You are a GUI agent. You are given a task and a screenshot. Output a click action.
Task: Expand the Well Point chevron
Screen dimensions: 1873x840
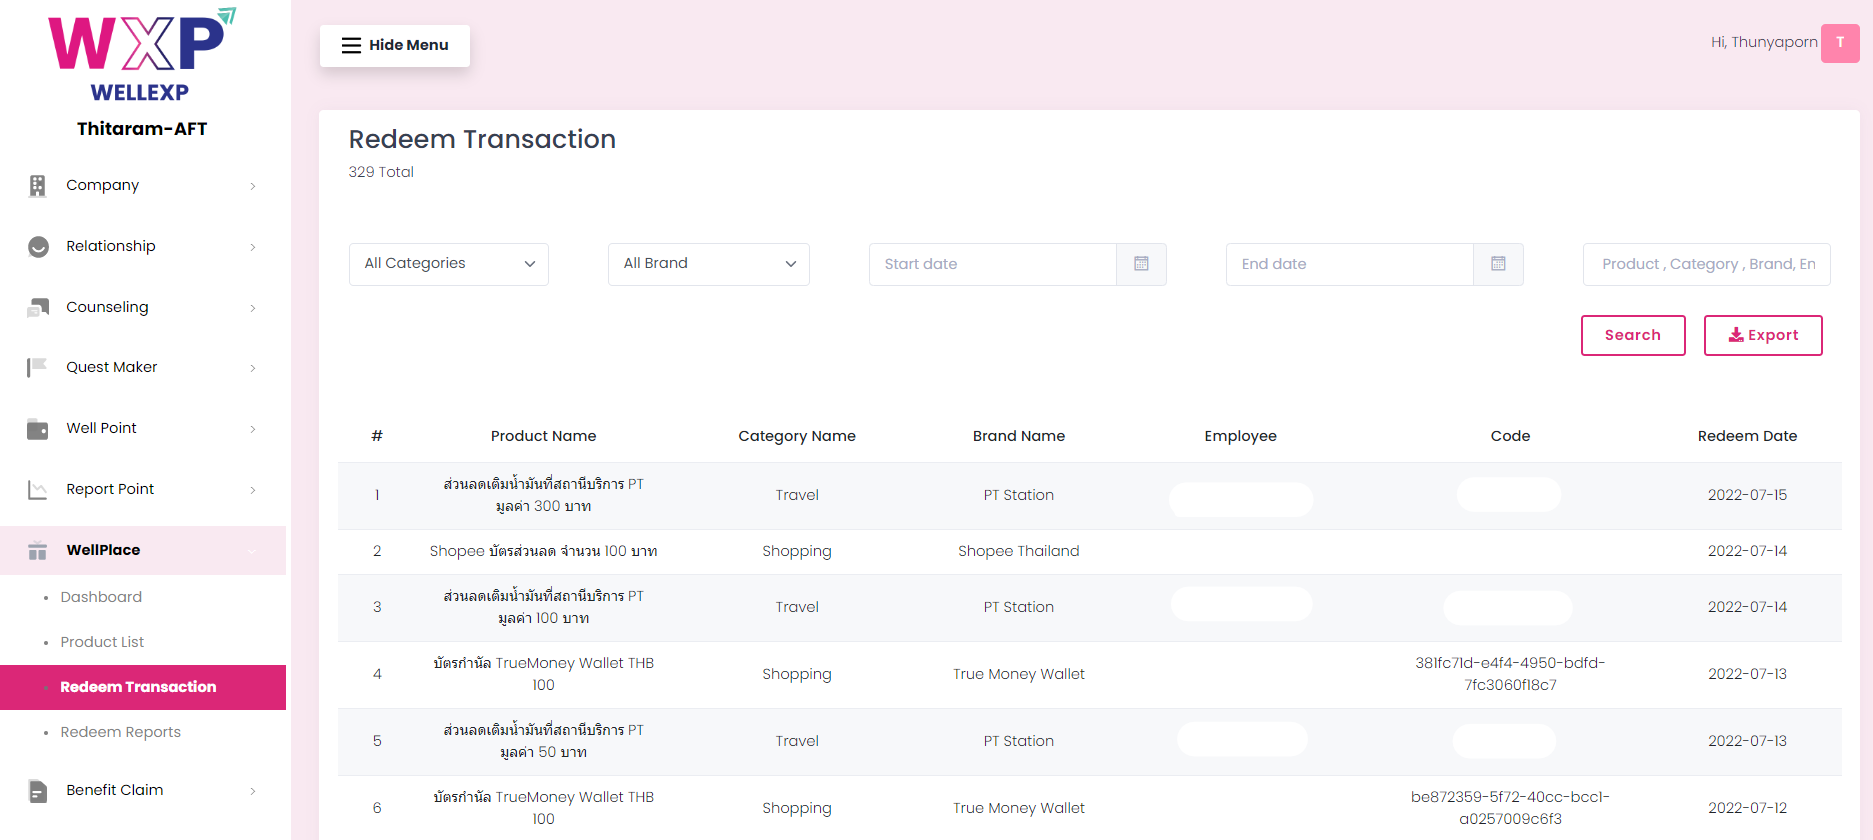pos(253,429)
